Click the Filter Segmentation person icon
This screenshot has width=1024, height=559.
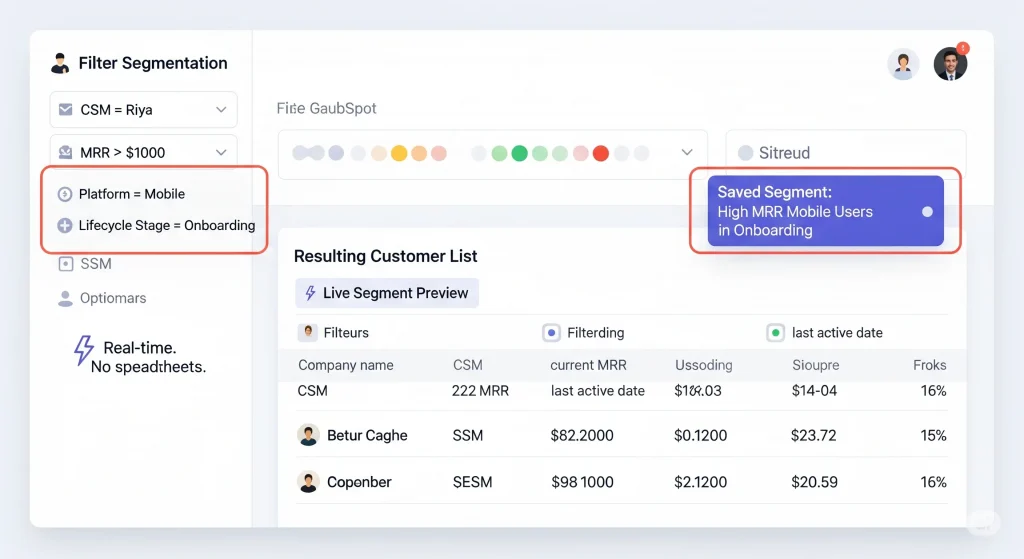tap(59, 63)
